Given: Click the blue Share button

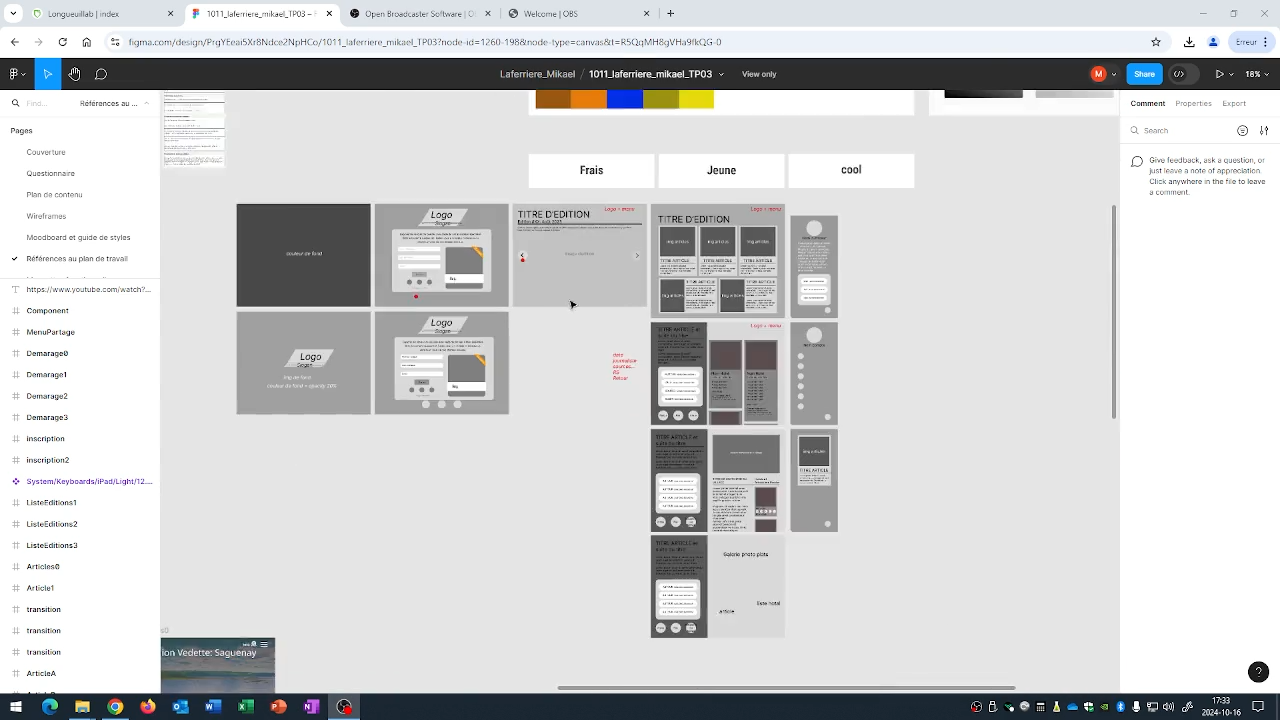Looking at the screenshot, I should coord(1144,74).
